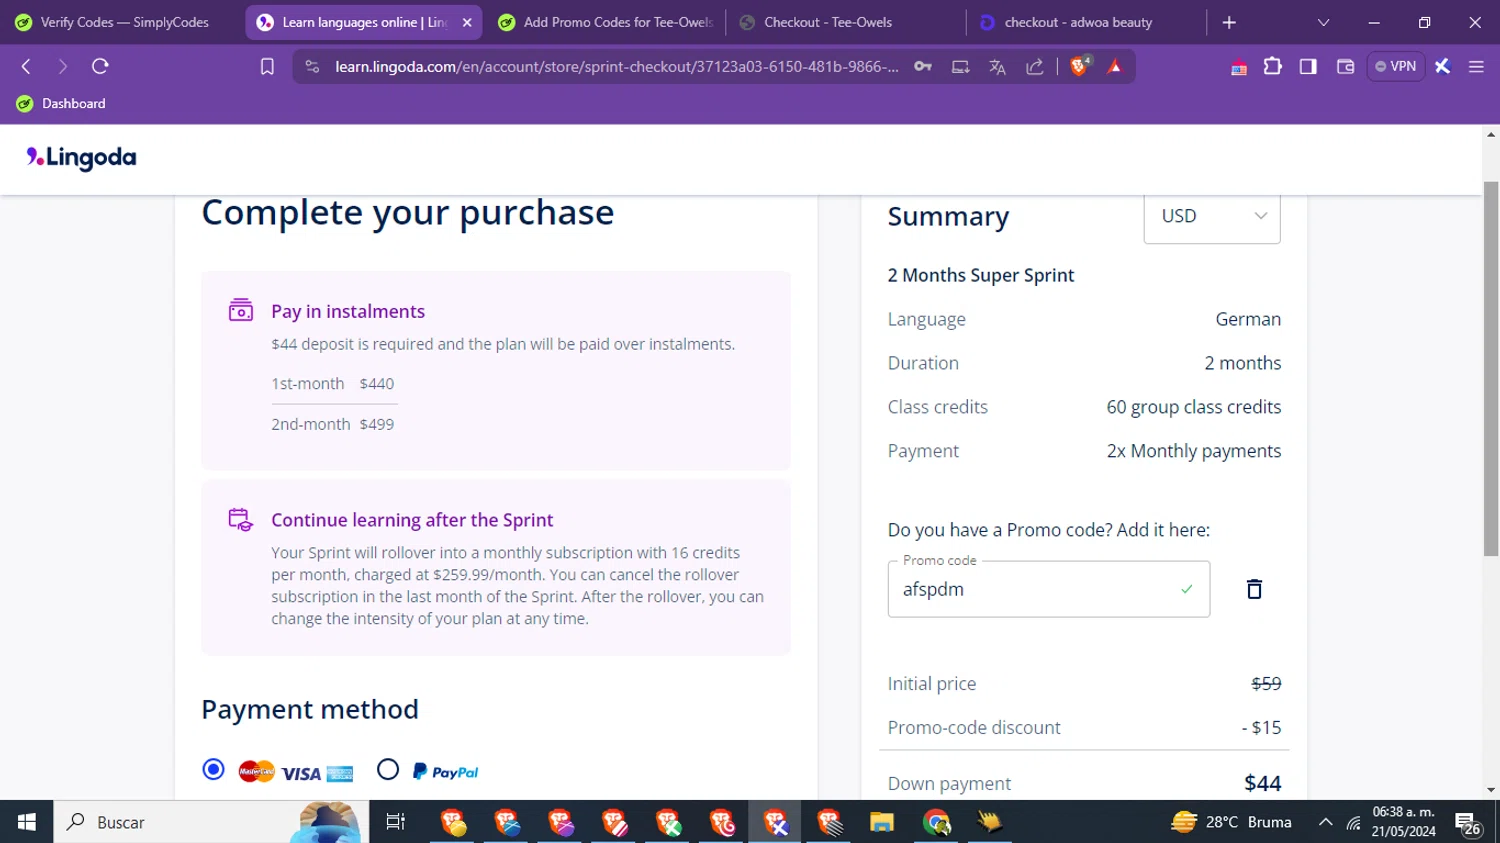The width and height of the screenshot is (1500, 843).
Task: Switch to Checkout Tee-Owels tab
Action: (845, 22)
